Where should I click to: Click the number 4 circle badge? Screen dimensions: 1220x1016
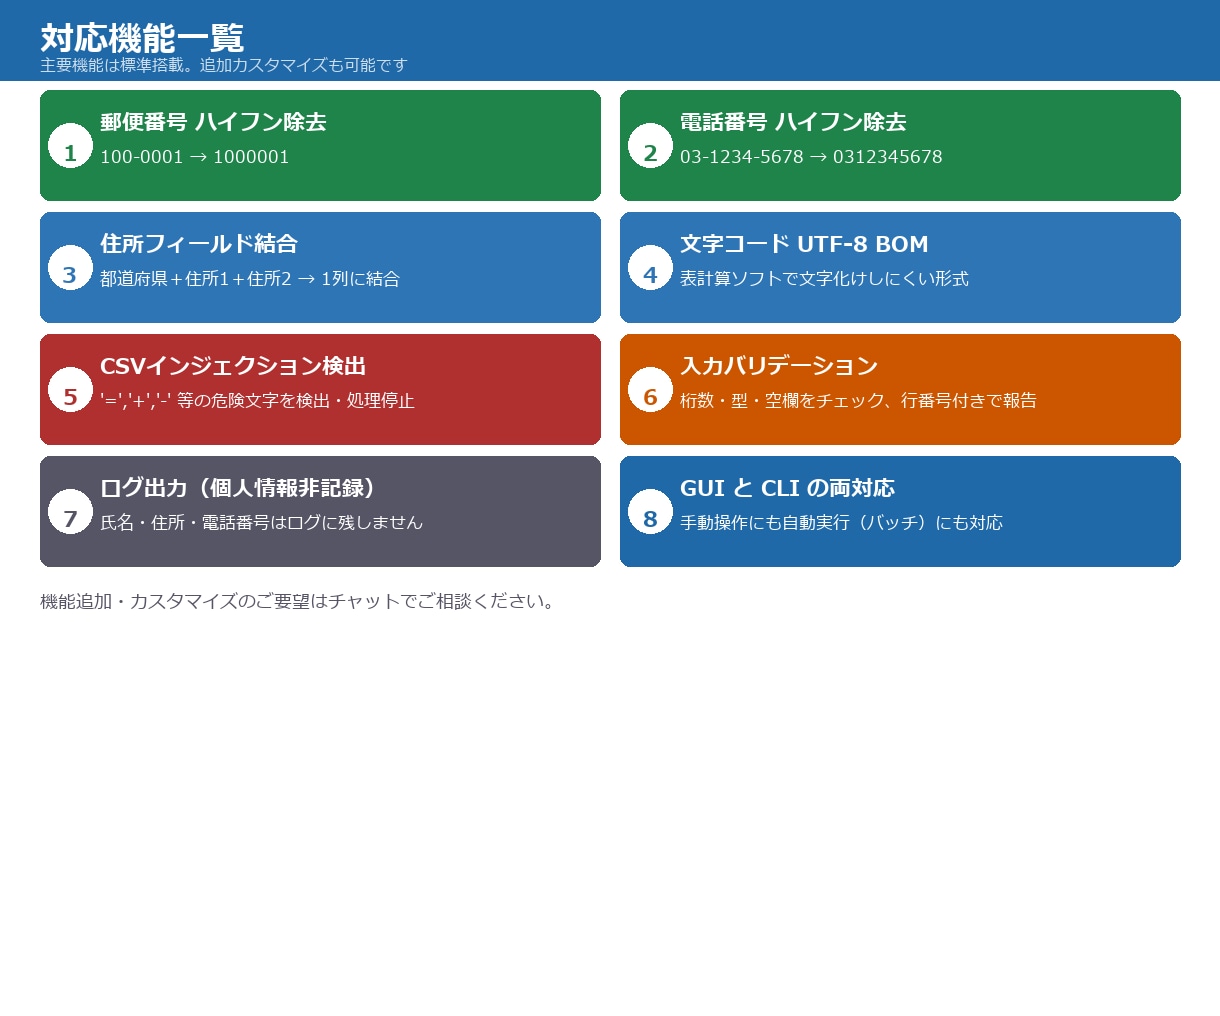650,268
